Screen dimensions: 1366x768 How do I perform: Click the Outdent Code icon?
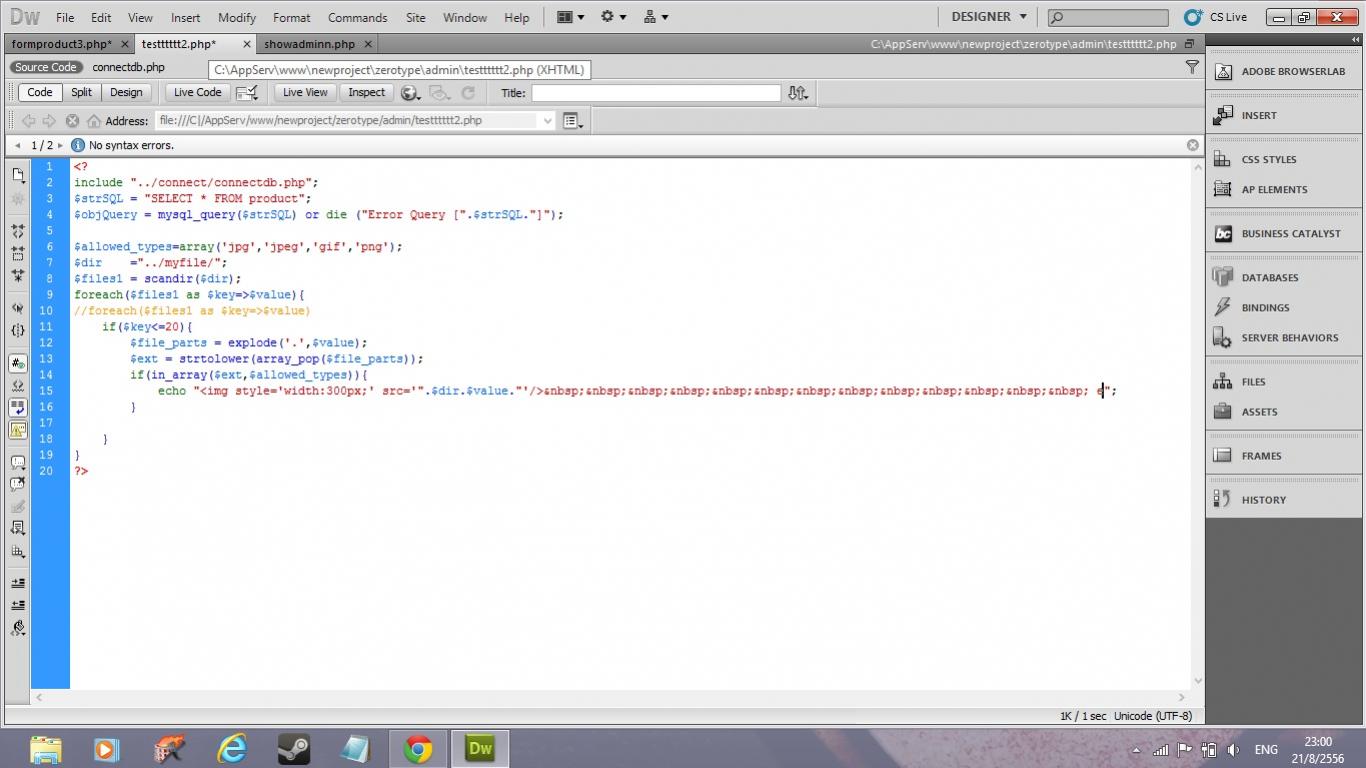(x=18, y=605)
